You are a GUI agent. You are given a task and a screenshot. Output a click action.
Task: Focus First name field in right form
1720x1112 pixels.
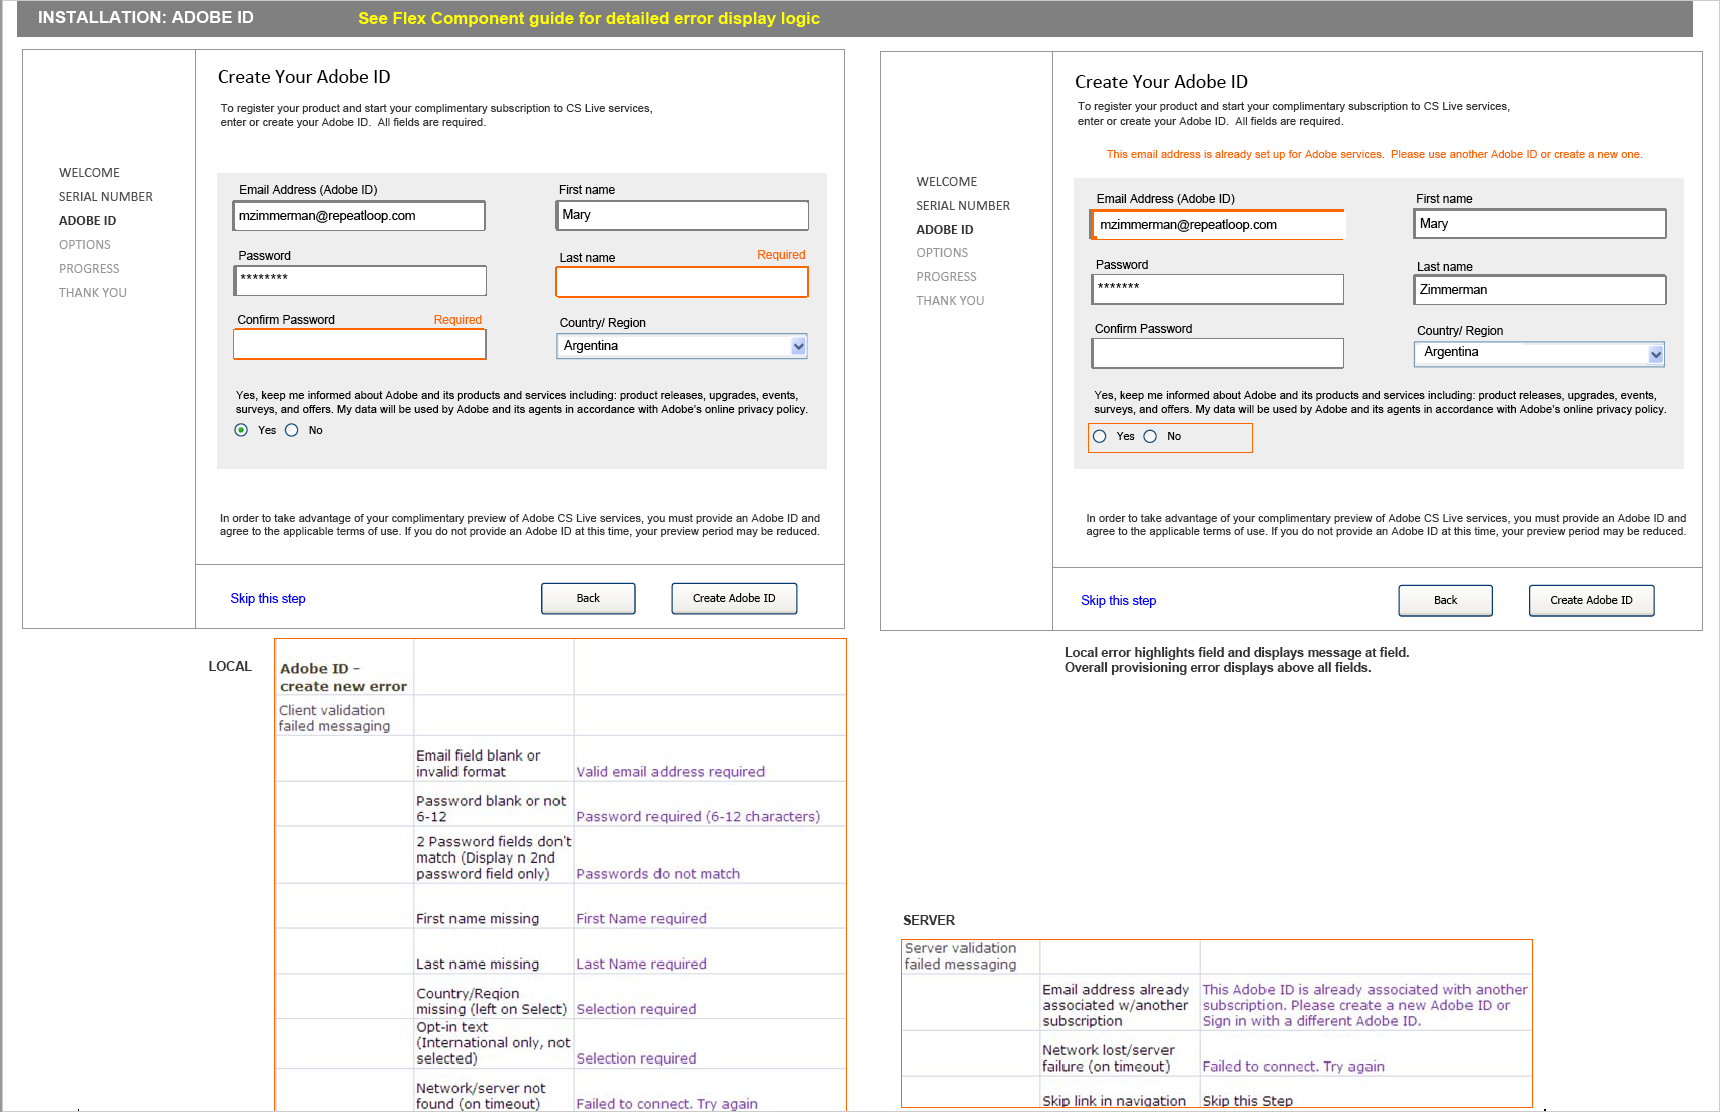pyautogui.click(x=1540, y=224)
